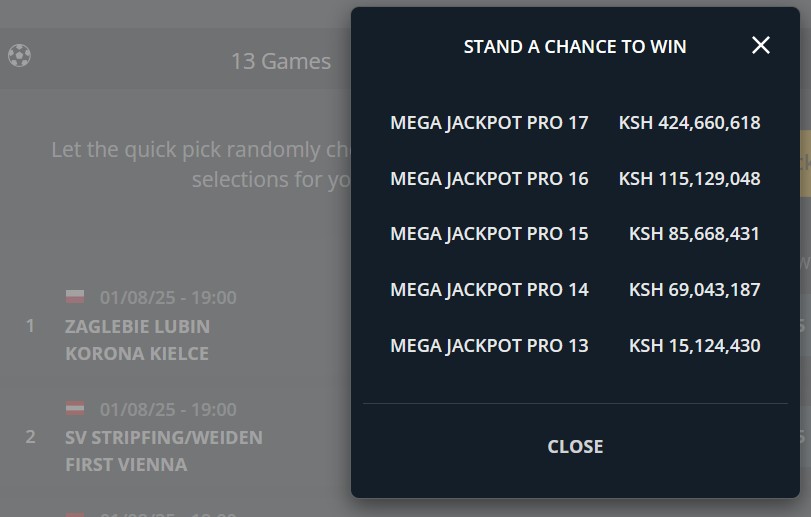Pick the Mega Jackpot Pro 15 entry

click(x=489, y=234)
